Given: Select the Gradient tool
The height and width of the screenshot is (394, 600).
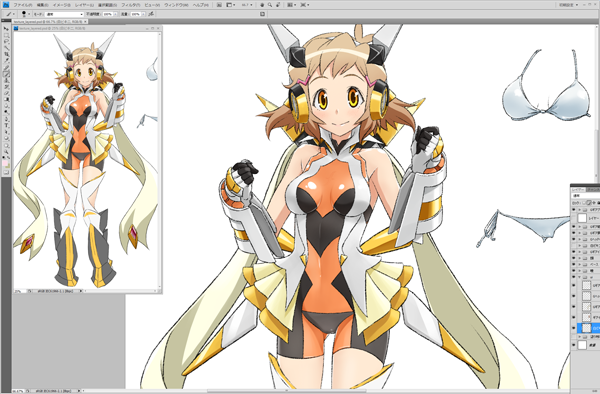Looking at the screenshot, I should point(7,99).
